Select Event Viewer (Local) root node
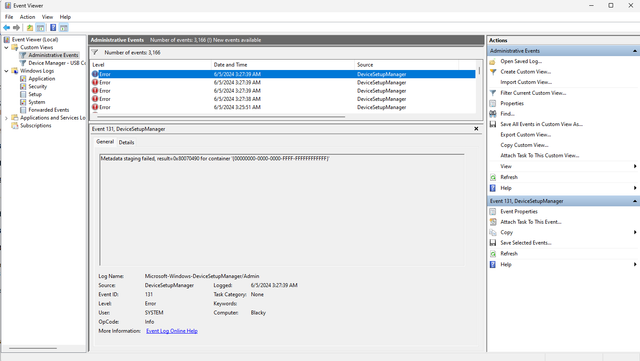Viewport: 640px width, 361px height. pos(35,40)
